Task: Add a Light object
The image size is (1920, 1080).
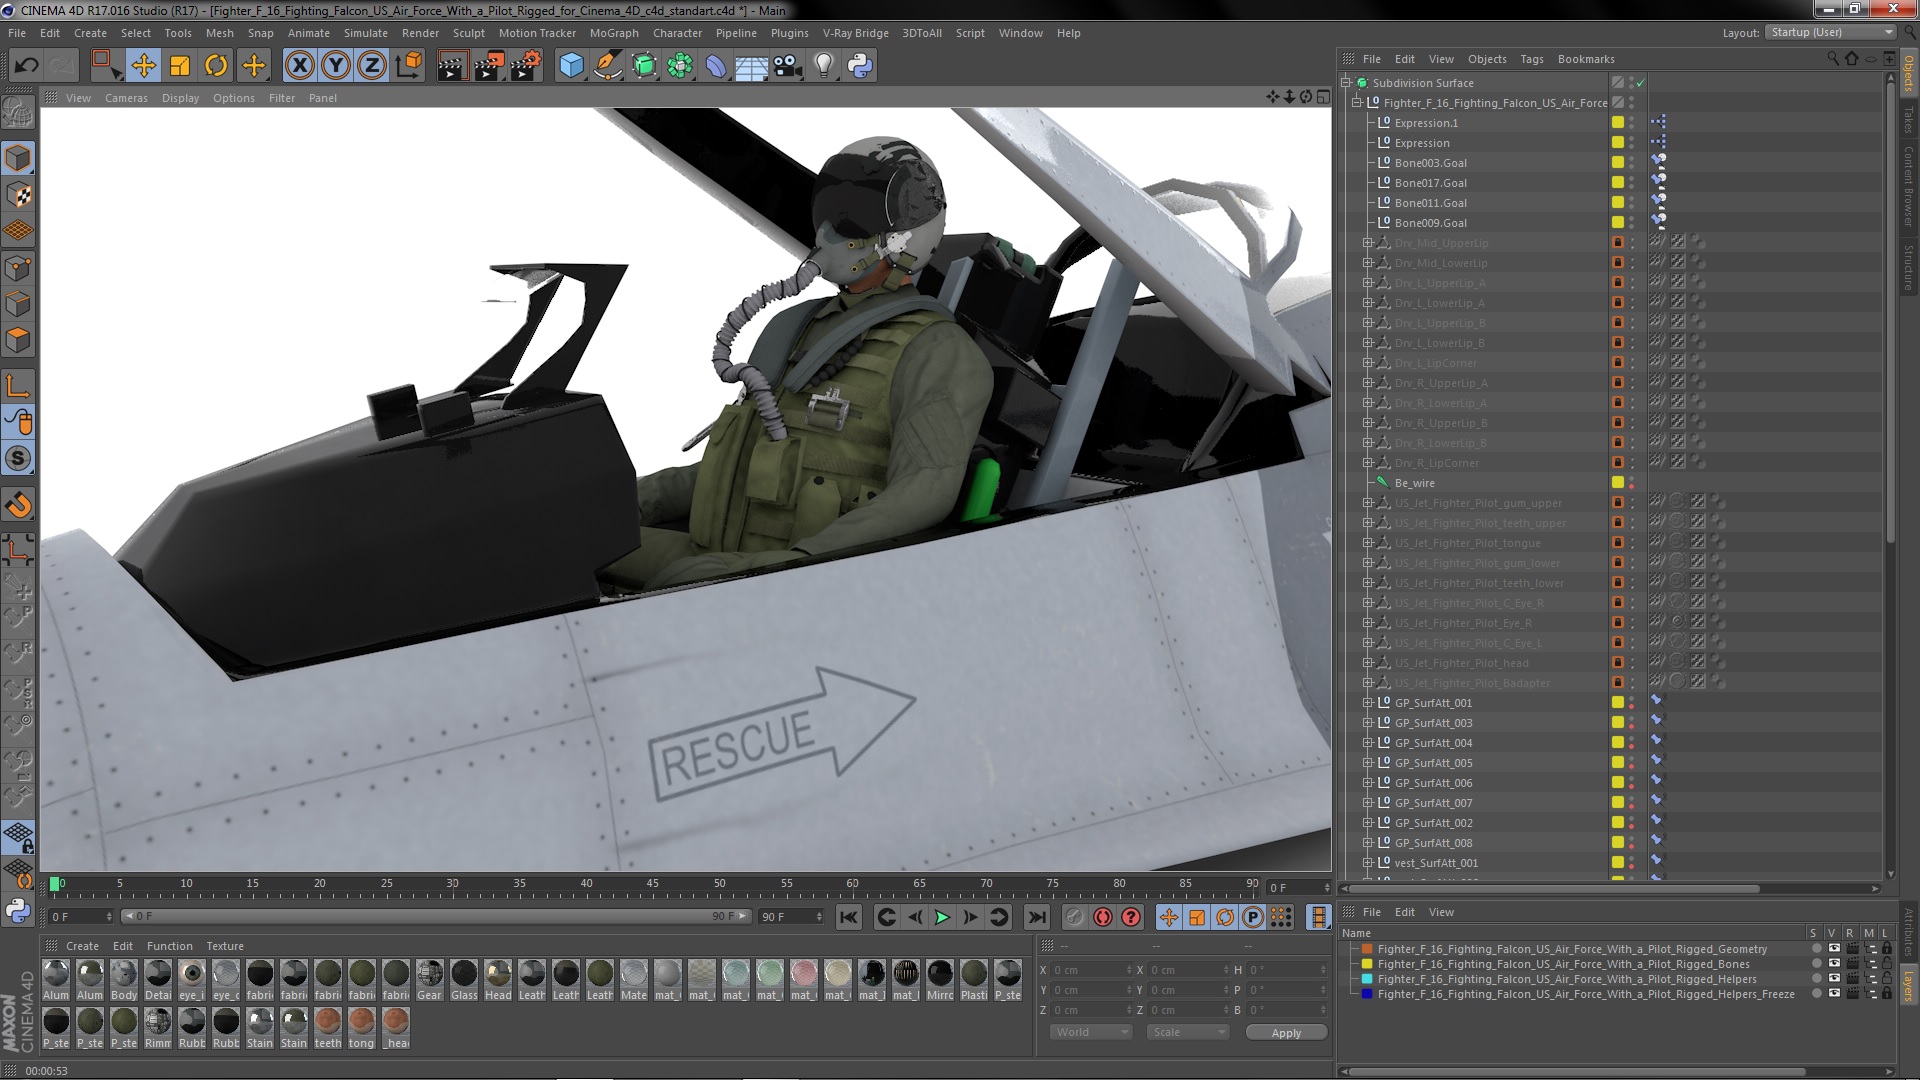Action: (824, 66)
